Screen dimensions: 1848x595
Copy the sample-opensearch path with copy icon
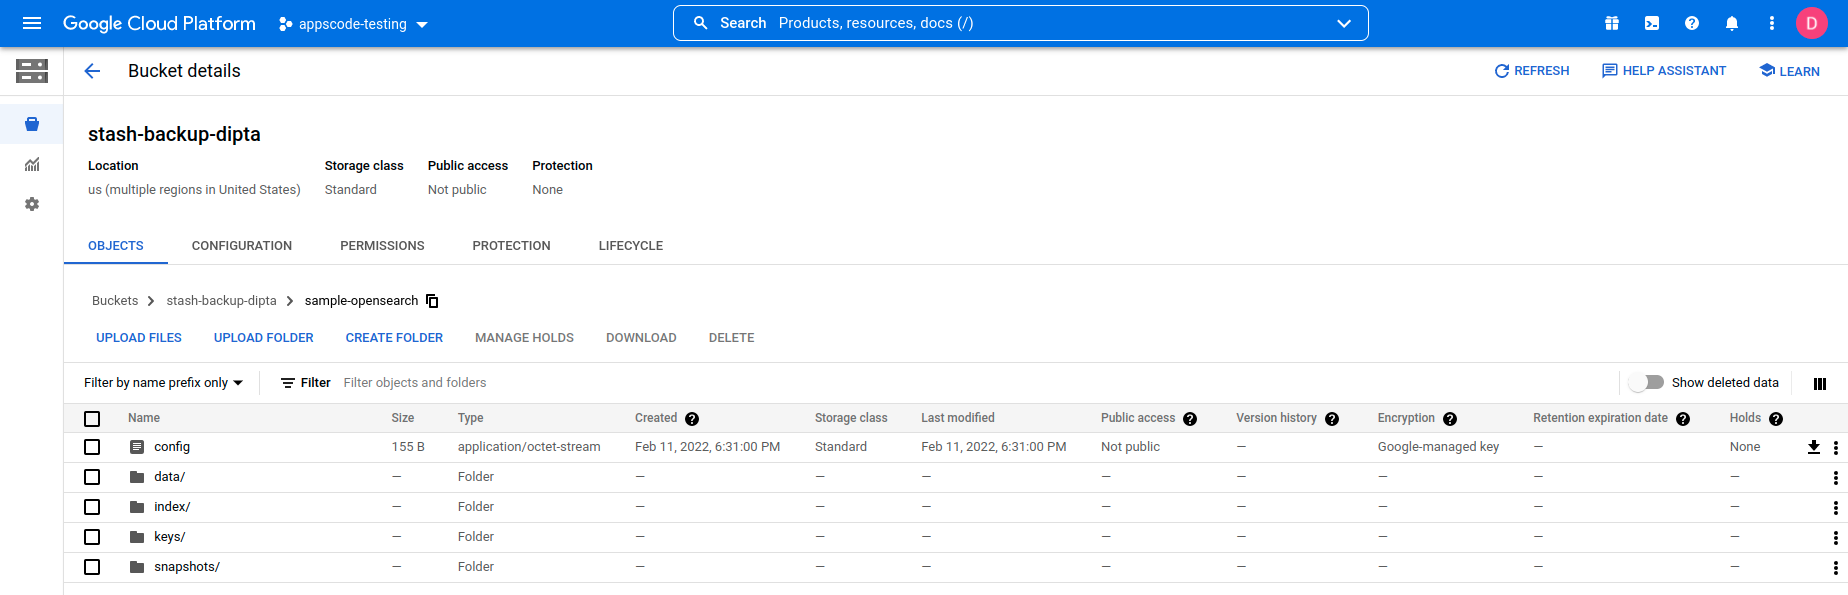tap(432, 301)
